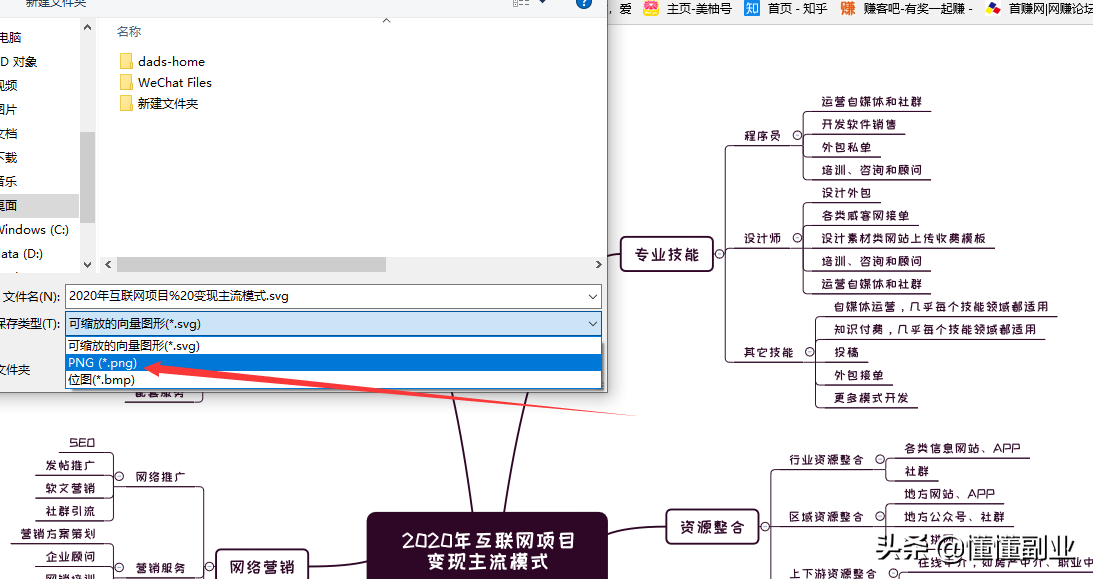Expand the file name history dropdown
The height and width of the screenshot is (579, 1093).
[593, 296]
